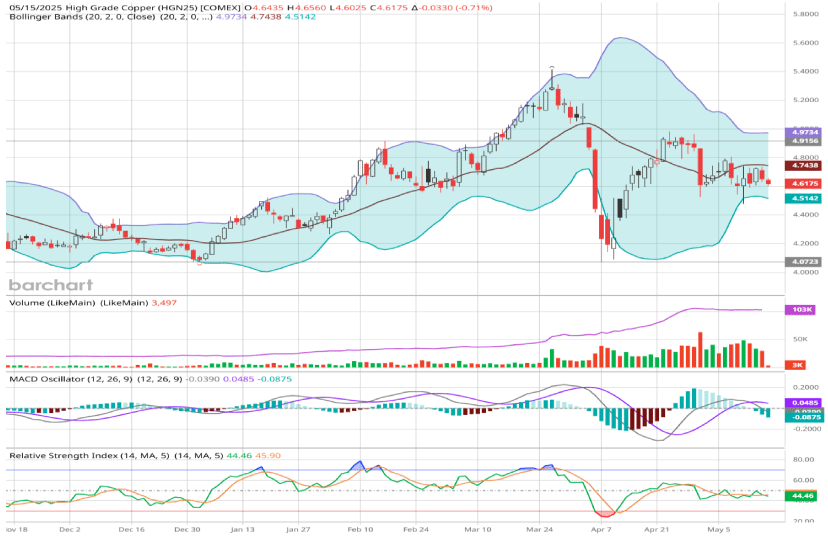Click the 103K volume value tag
Viewport: 828px width, 538px height.
(802, 311)
